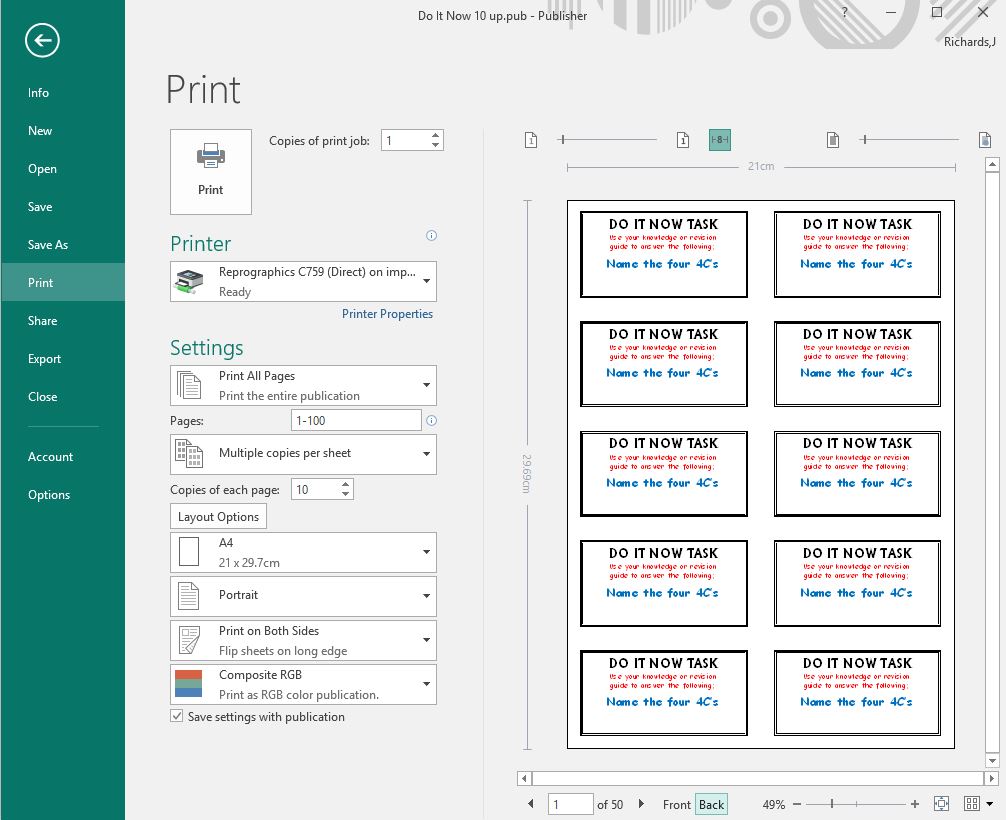Screen dimensions: 1006x820
Task: Select Export from the left menu
Action: click(x=45, y=359)
